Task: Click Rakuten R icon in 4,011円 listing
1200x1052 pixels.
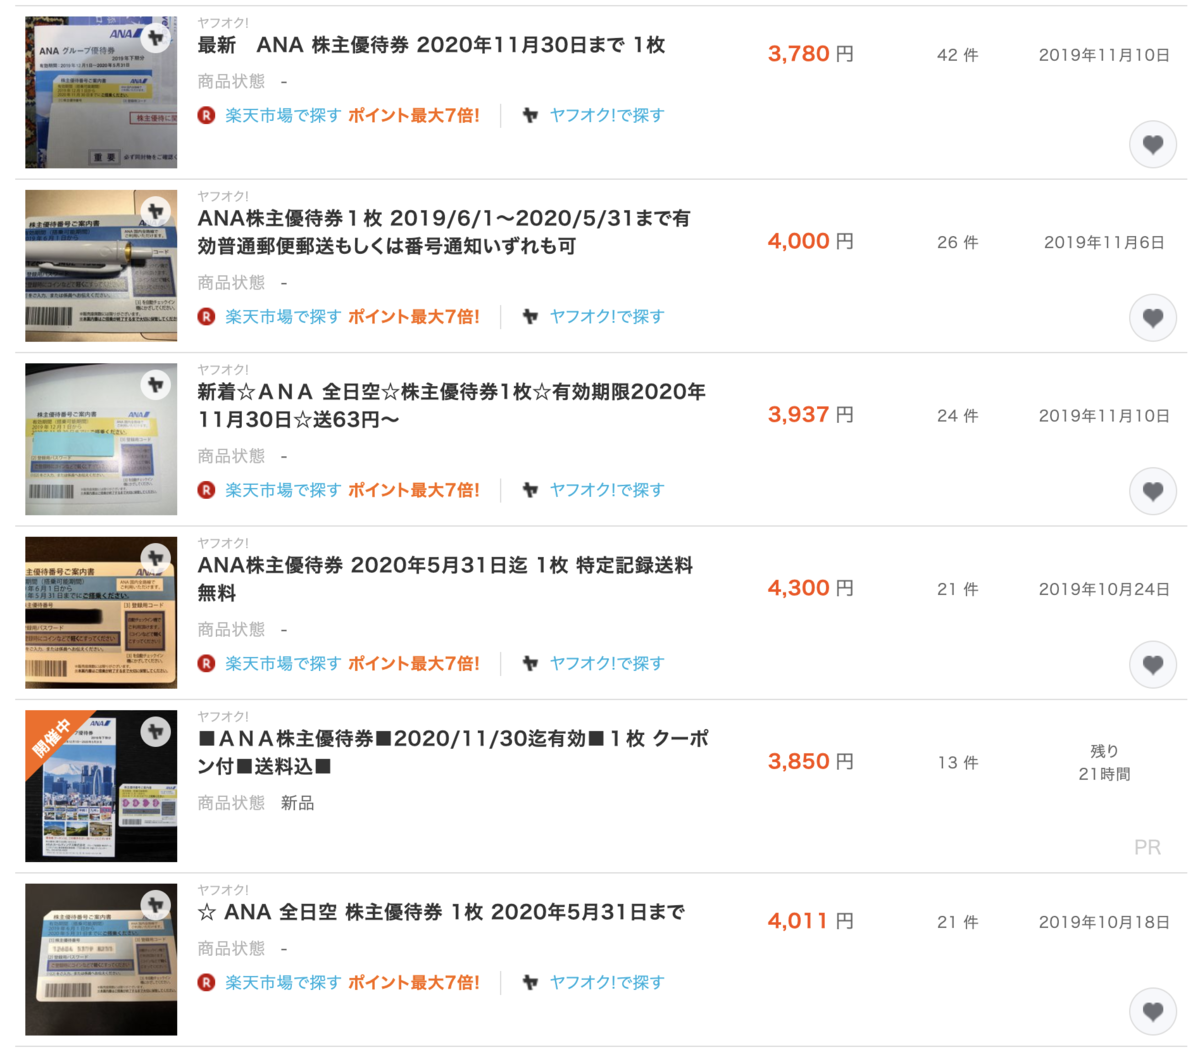Action: [206, 983]
